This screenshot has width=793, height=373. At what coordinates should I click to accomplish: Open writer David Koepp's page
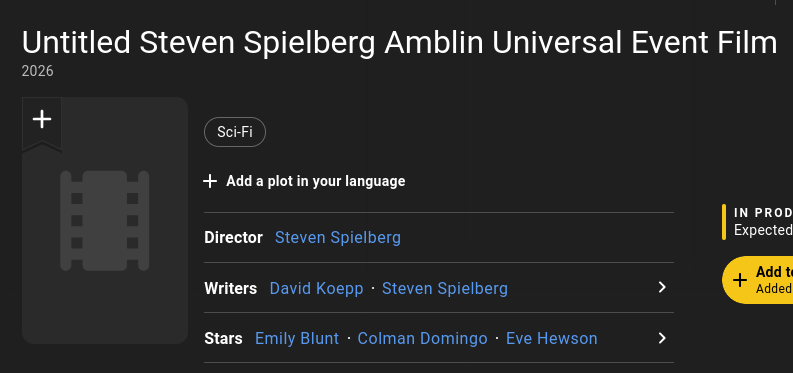point(317,288)
